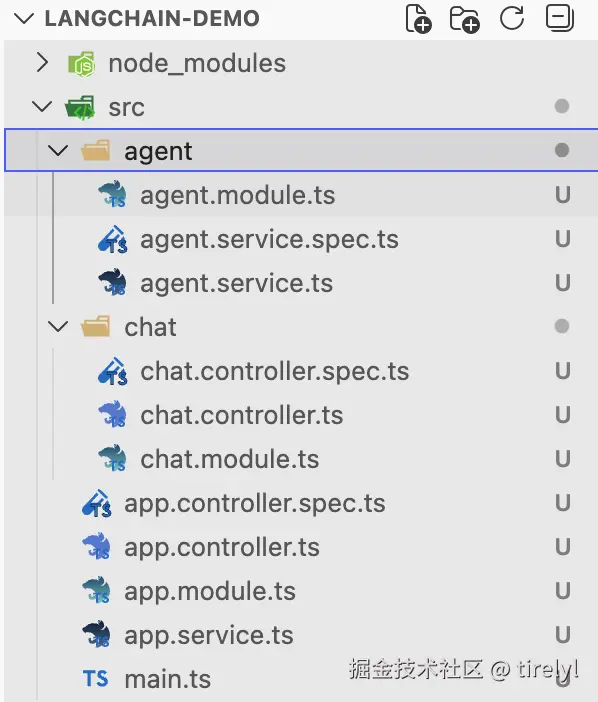This screenshot has width=598, height=702.
Task: Collapse the src folder chevron
Action: 42,107
